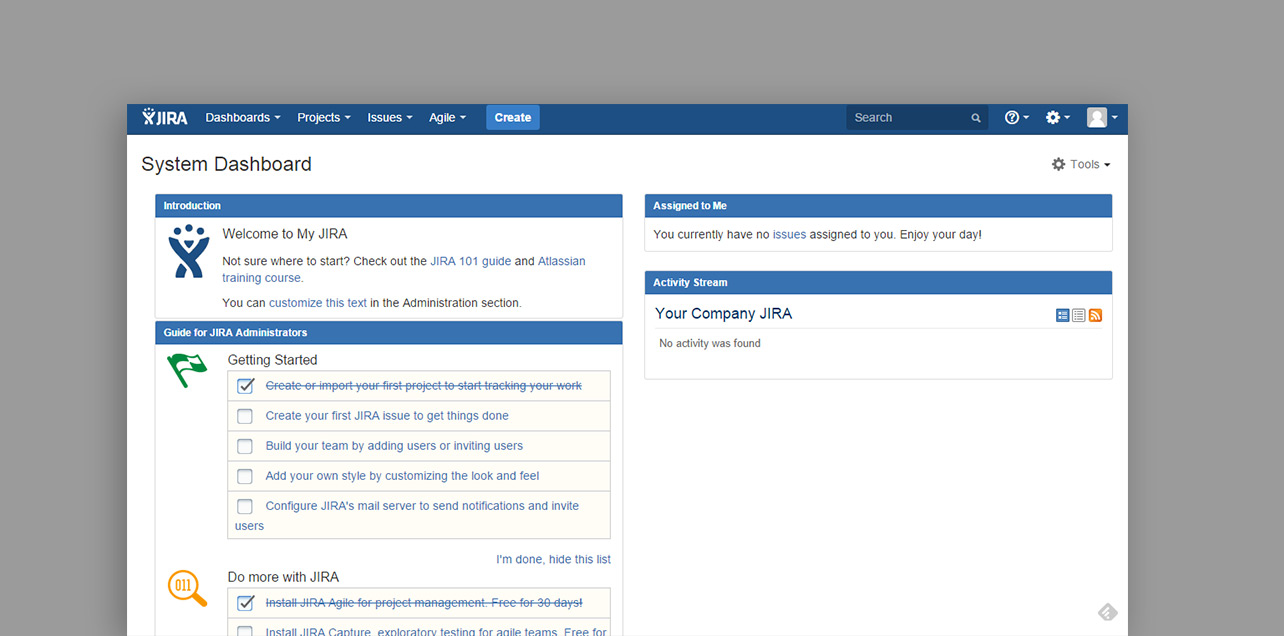The width and height of the screenshot is (1284, 636).
Task: Focus the Search input field
Action: (917, 118)
